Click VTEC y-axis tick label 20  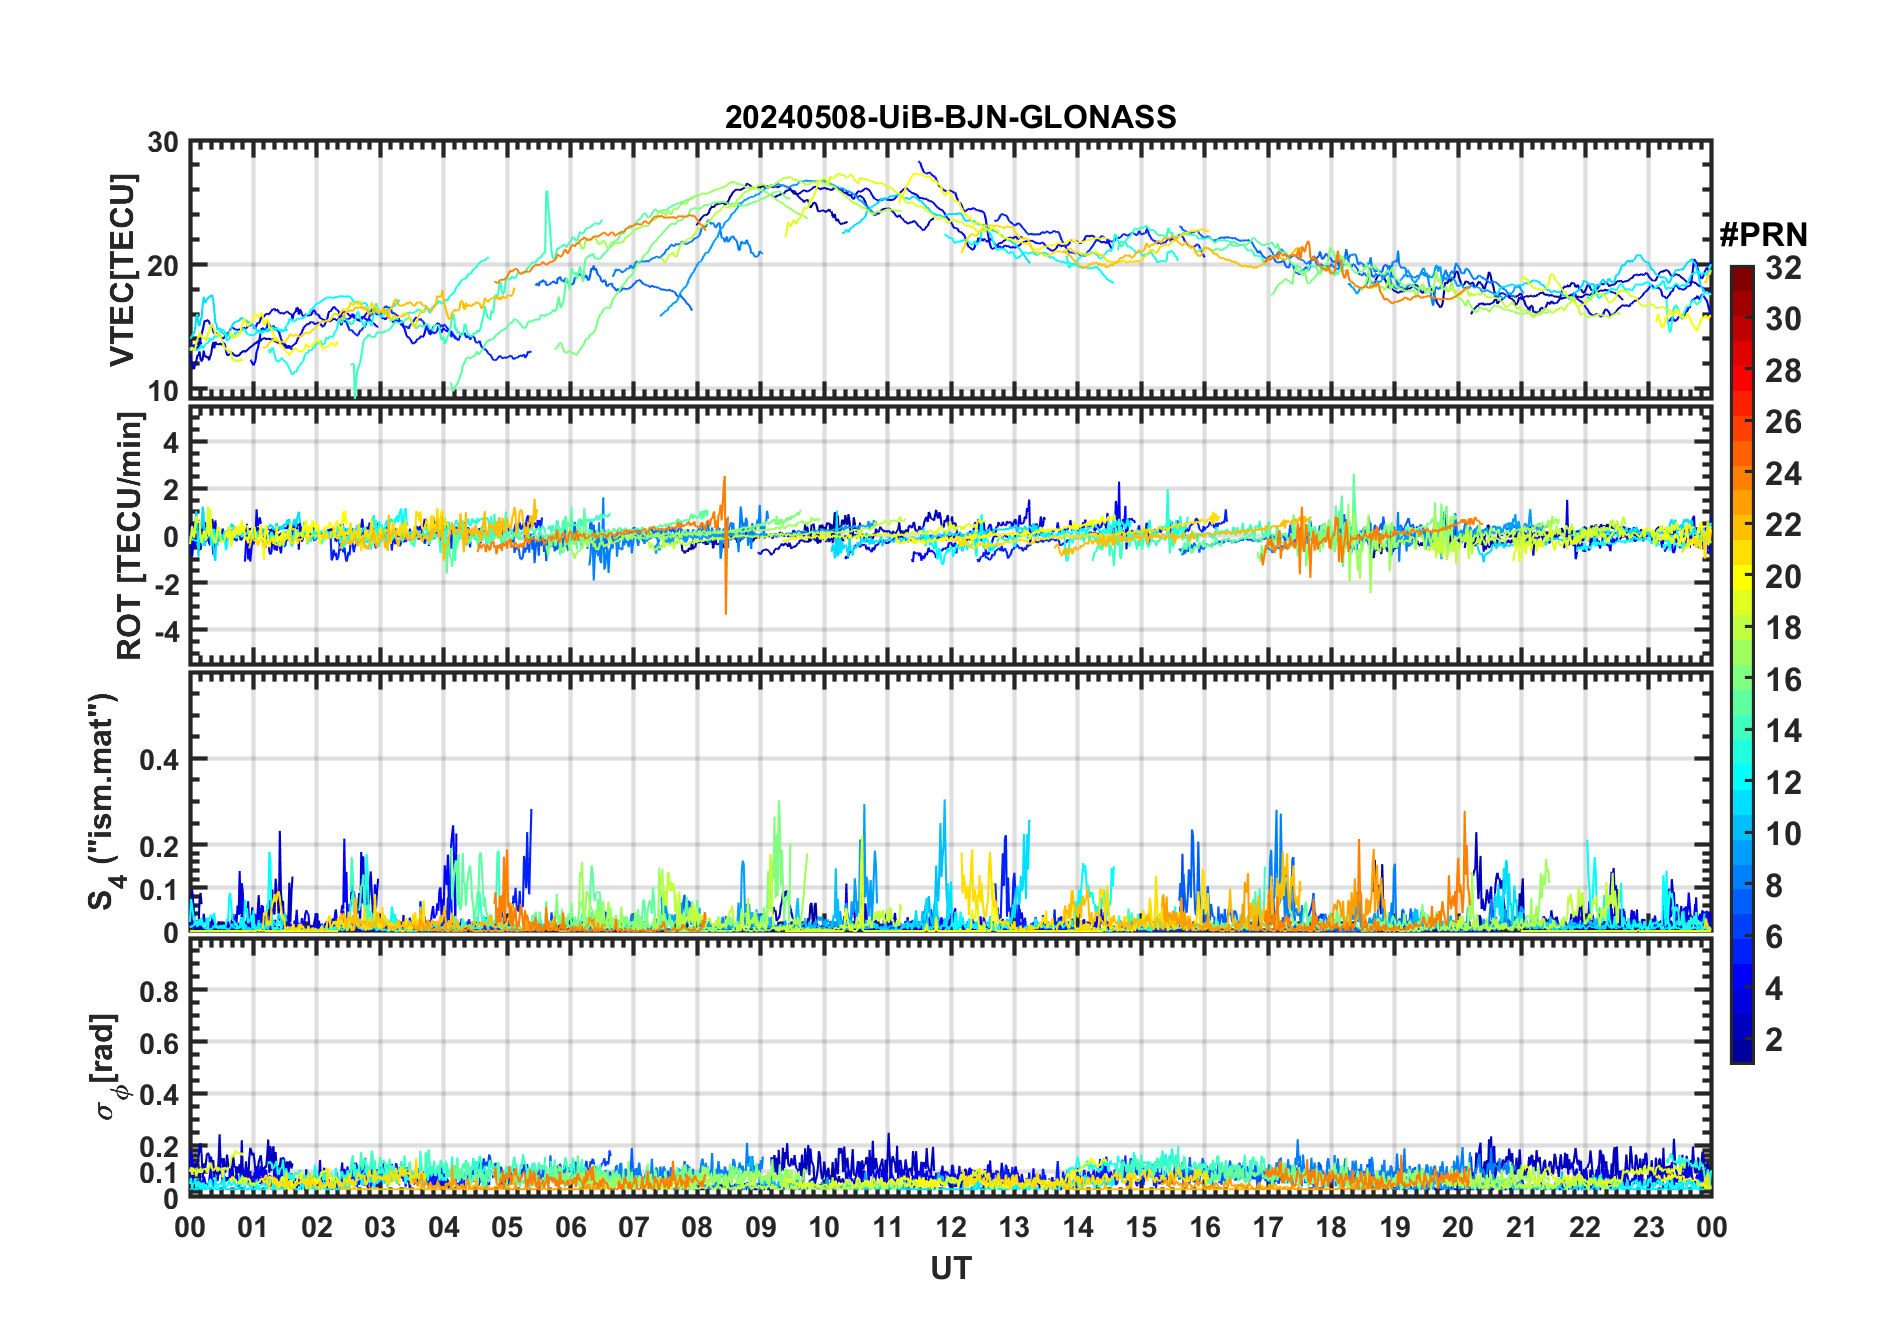click(164, 266)
